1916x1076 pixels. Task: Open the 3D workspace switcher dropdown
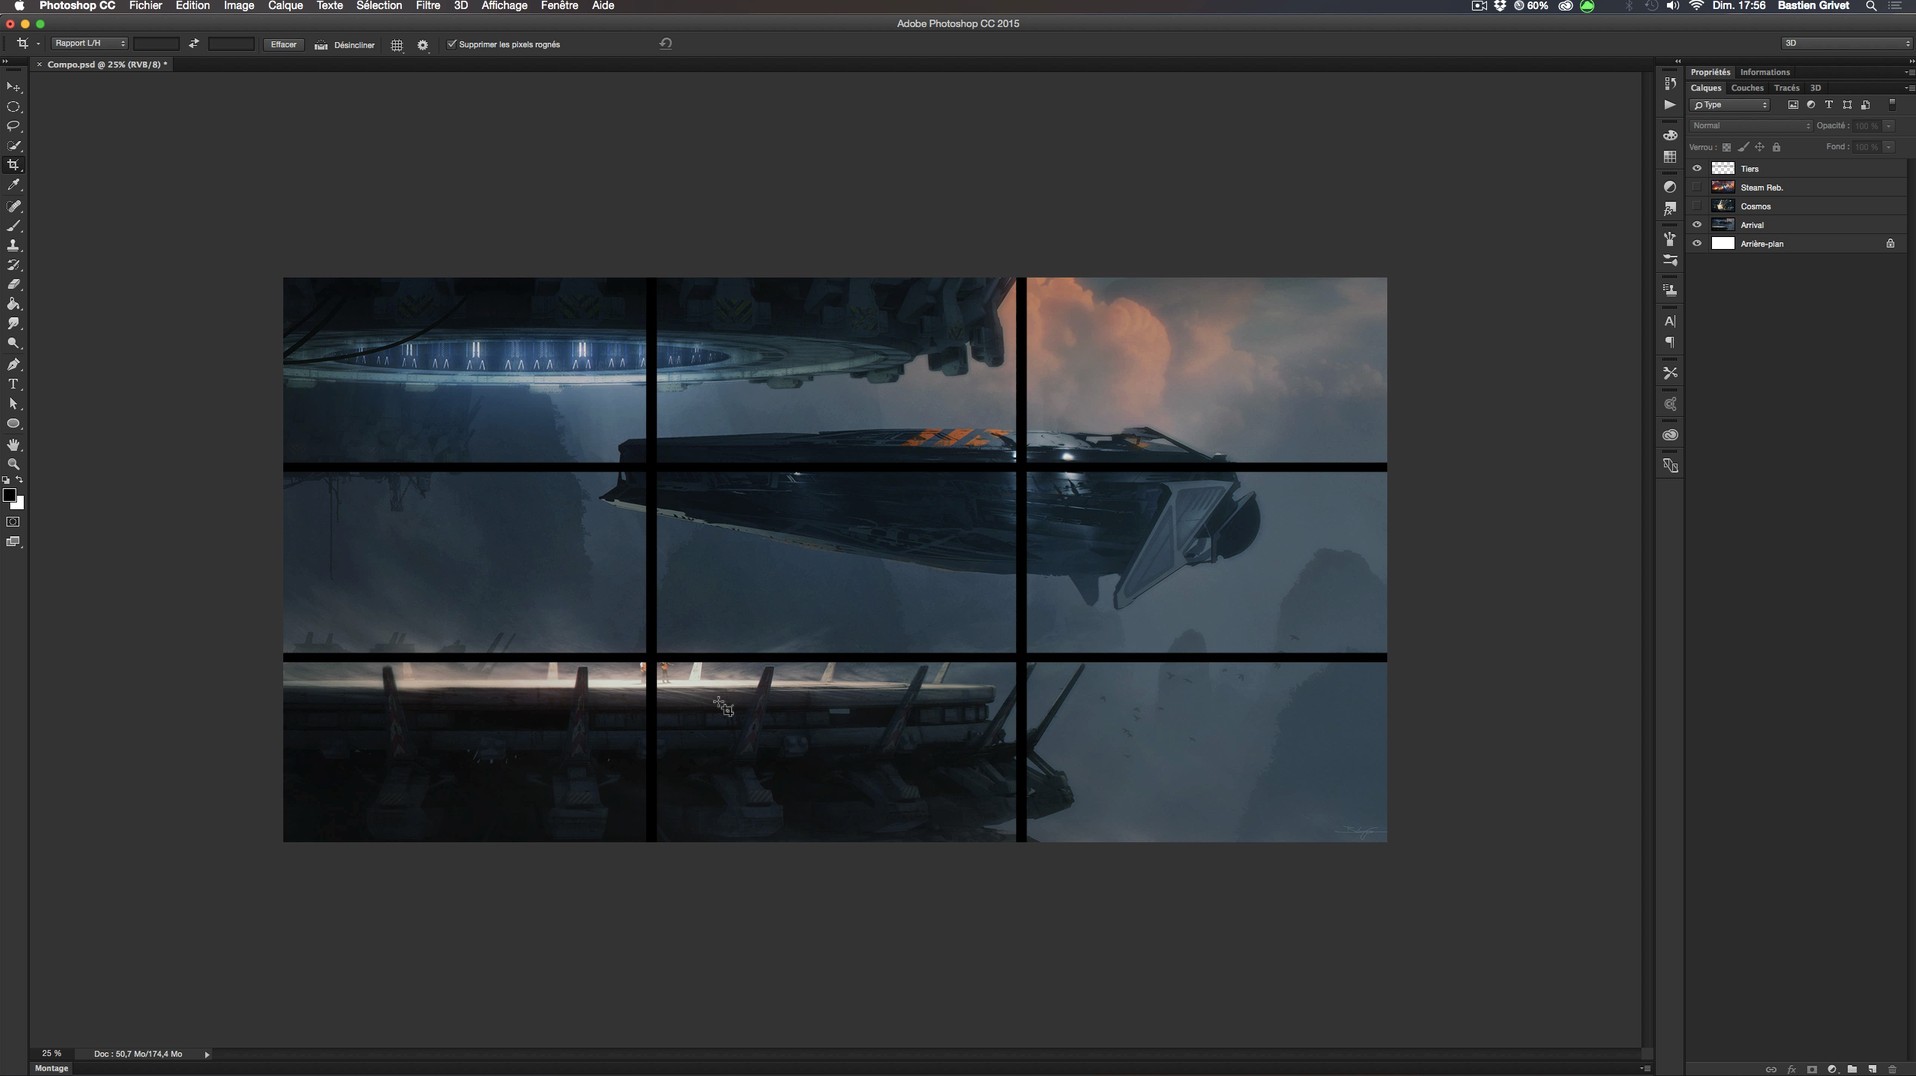click(x=1846, y=43)
